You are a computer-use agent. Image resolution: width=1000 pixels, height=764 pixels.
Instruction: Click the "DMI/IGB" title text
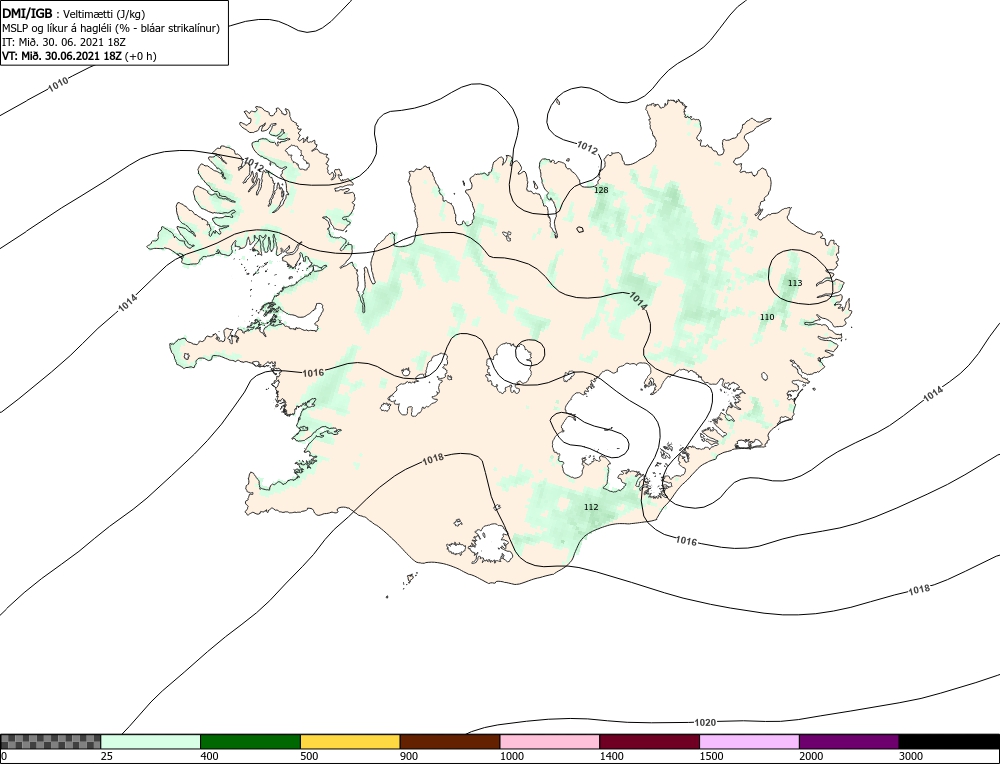(27, 12)
